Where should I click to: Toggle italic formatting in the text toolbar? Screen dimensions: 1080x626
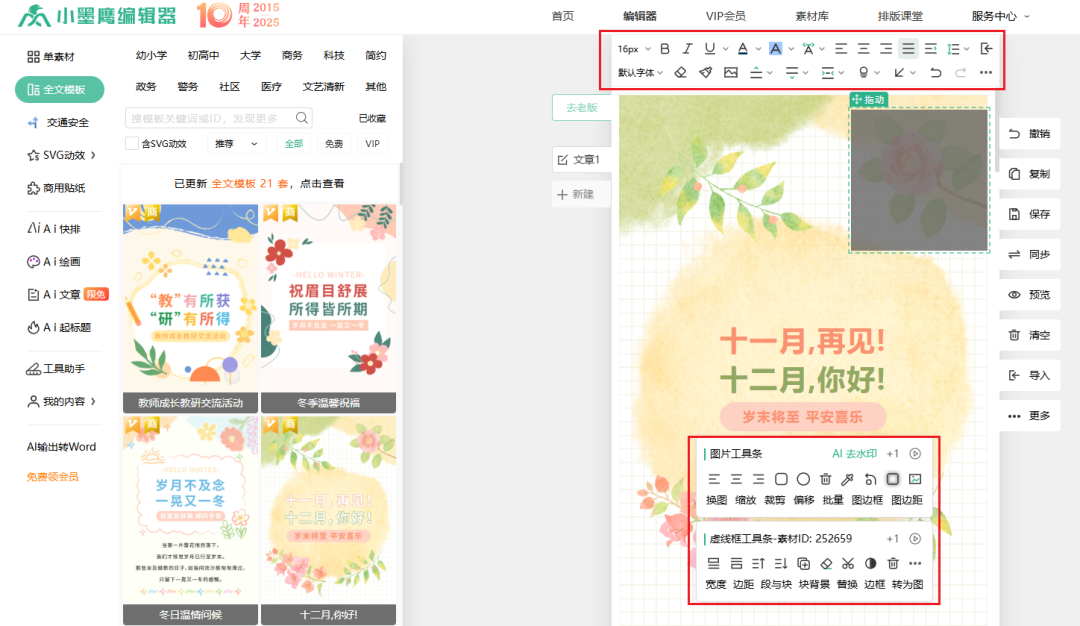tap(687, 49)
